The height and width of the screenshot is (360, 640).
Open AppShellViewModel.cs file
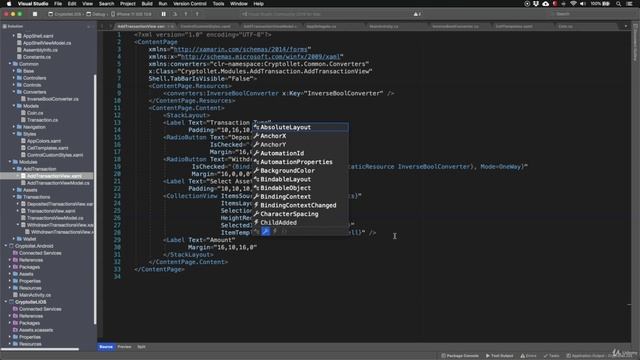[47, 43]
